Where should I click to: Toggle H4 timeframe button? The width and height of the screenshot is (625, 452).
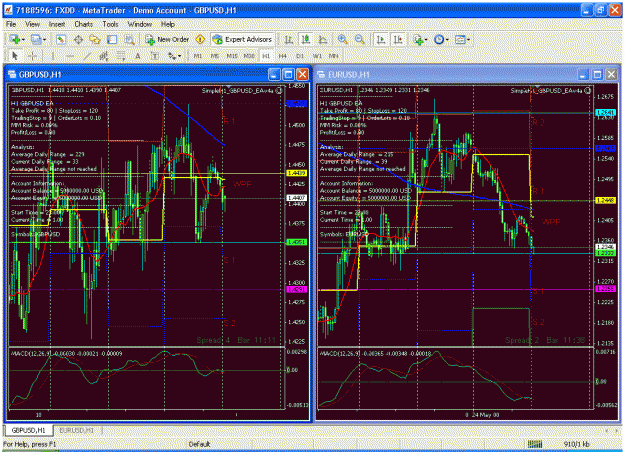[x=283, y=56]
